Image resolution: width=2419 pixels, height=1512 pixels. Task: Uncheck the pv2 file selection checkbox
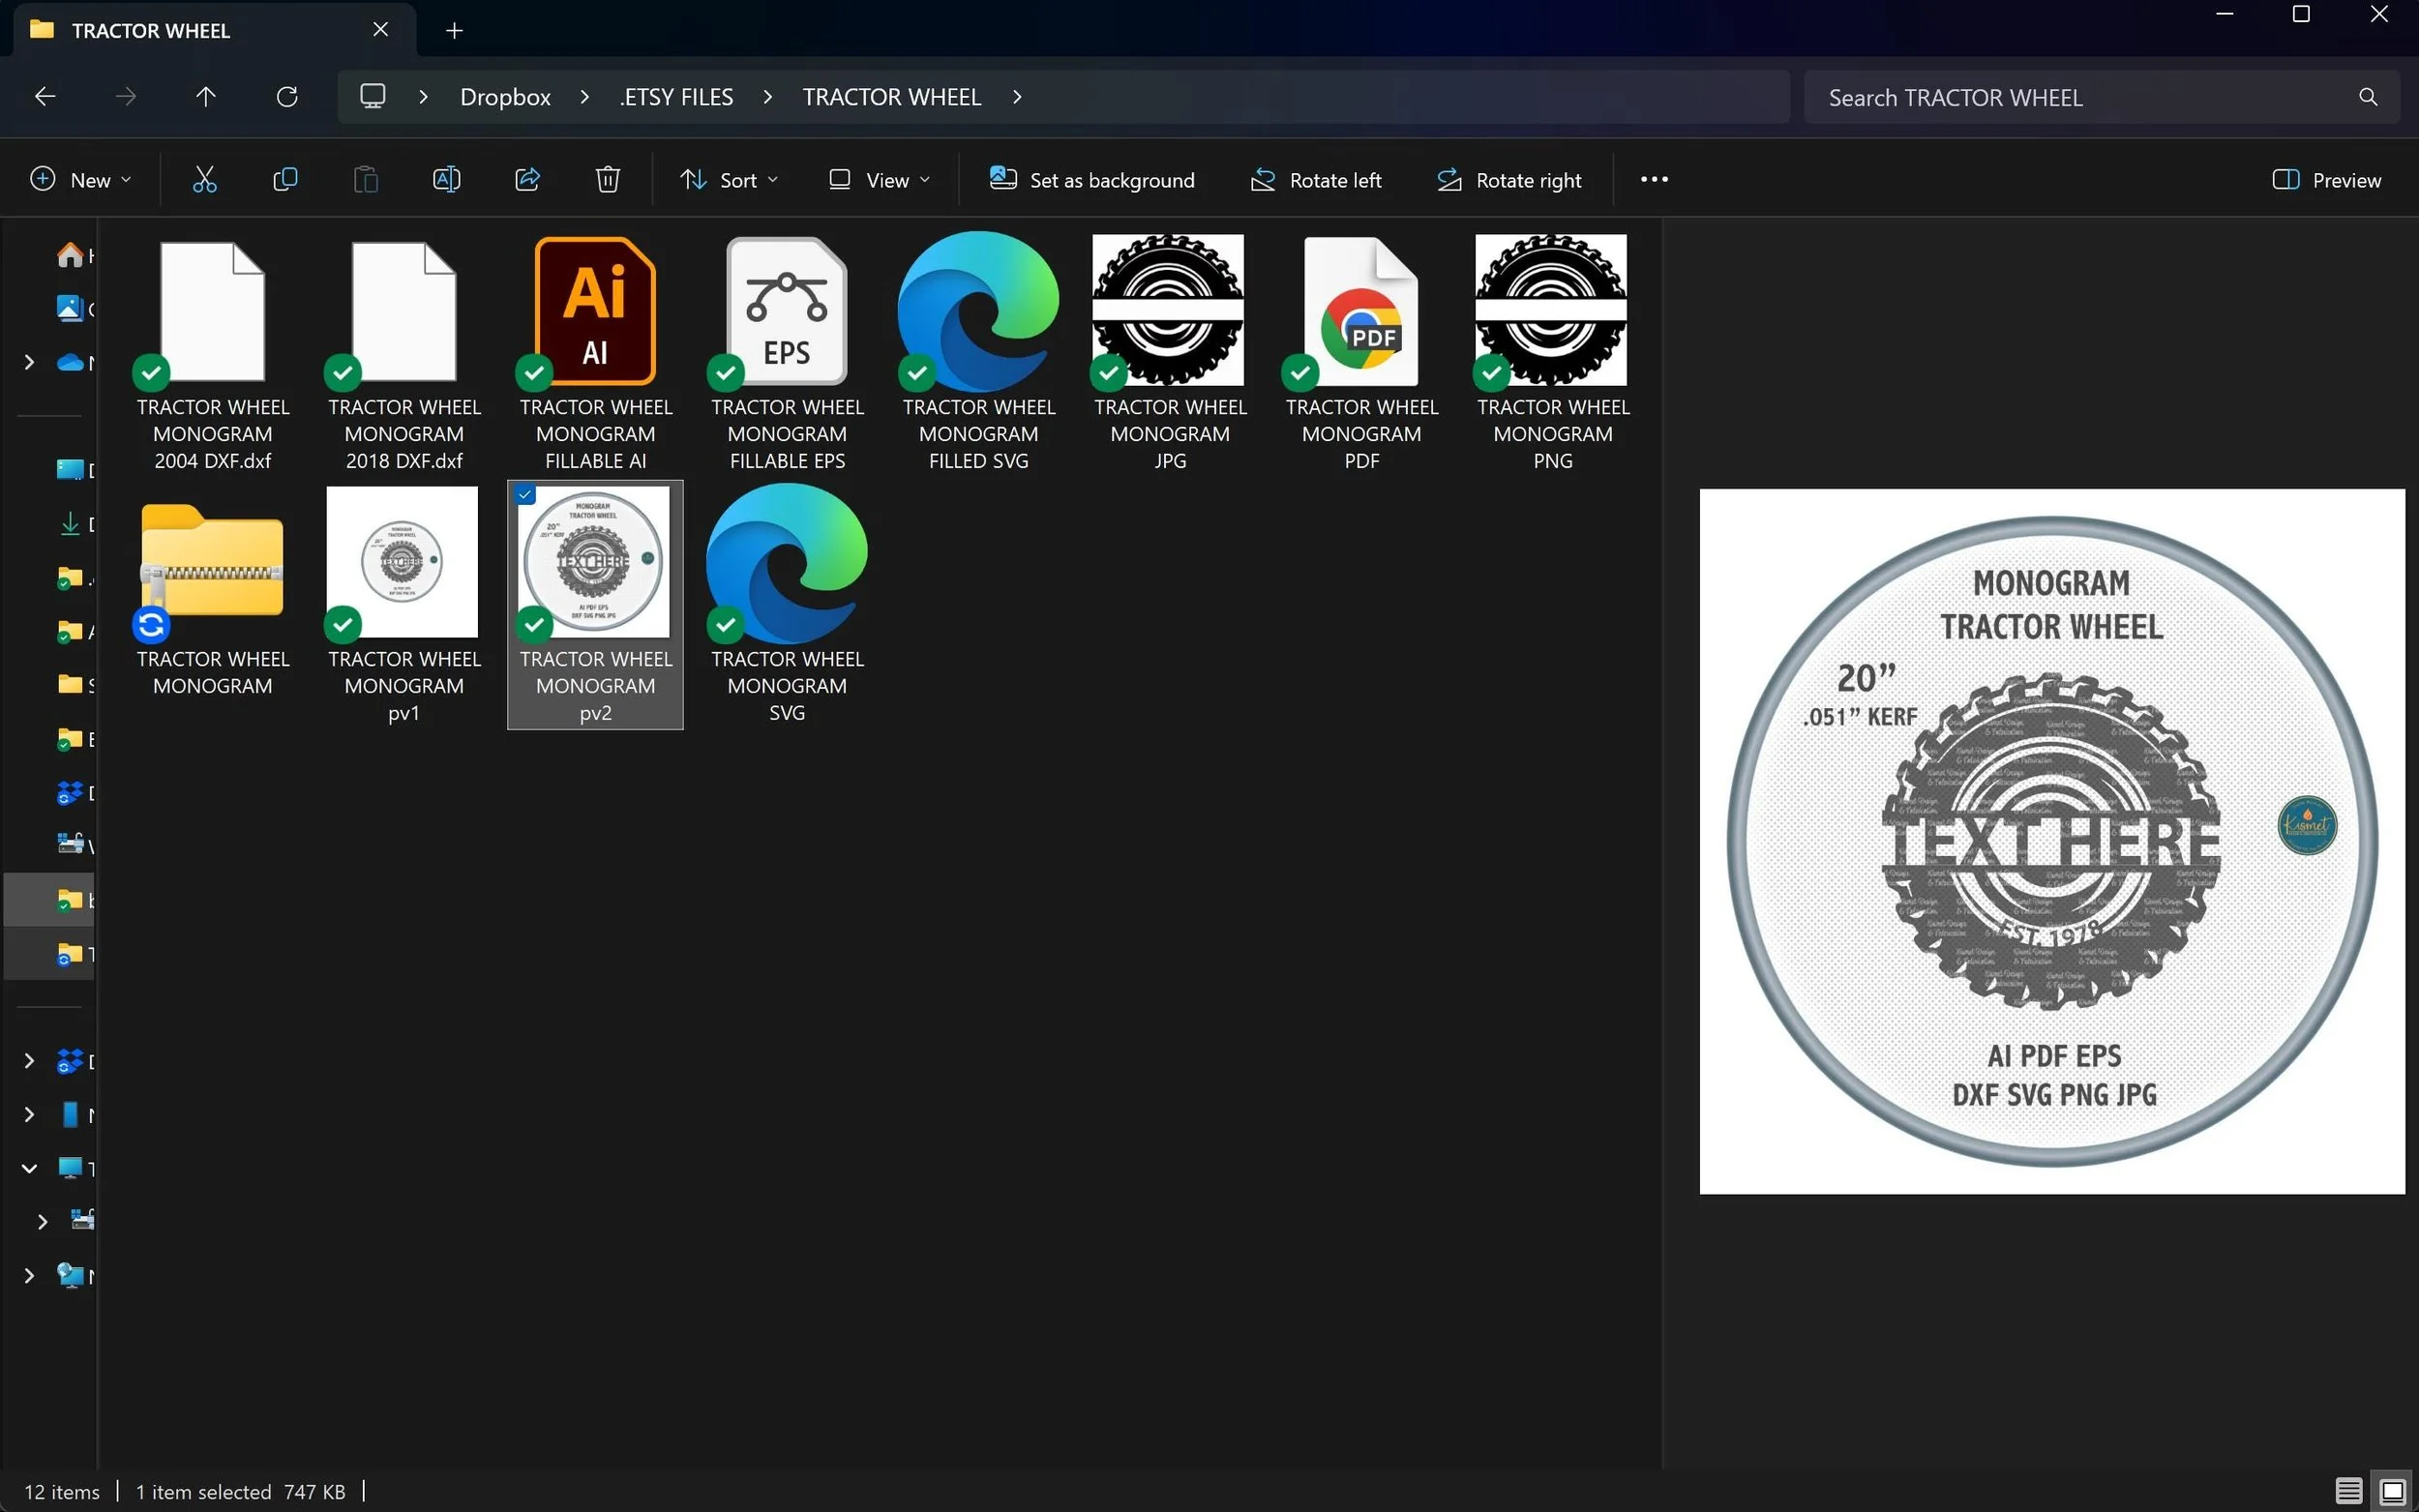pos(526,495)
